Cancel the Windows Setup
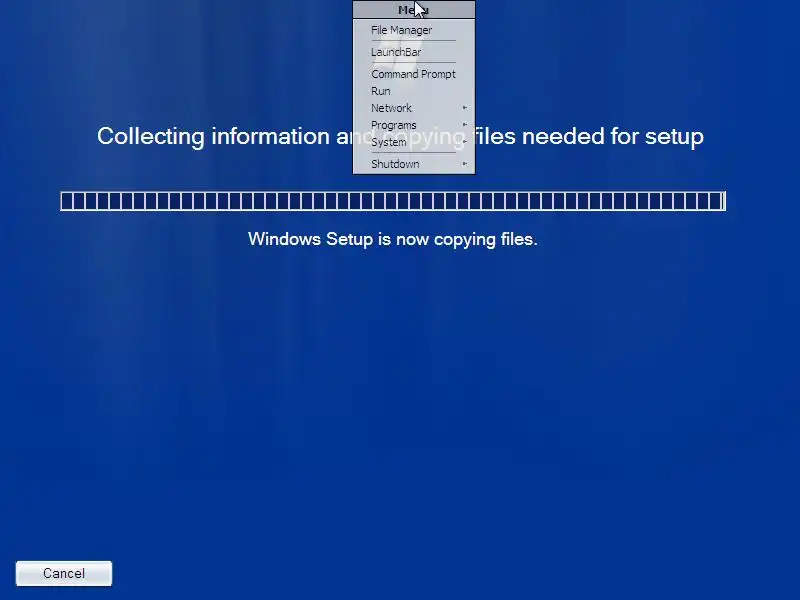 pos(64,573)
